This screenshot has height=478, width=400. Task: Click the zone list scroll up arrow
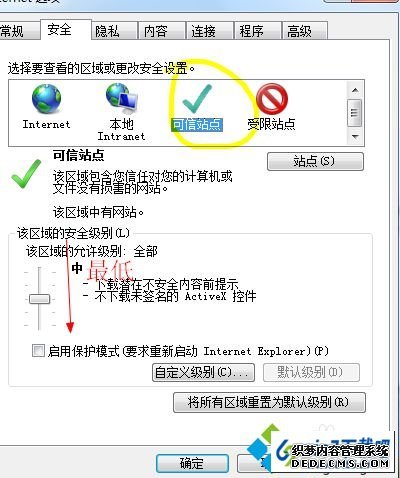(355, 90)
